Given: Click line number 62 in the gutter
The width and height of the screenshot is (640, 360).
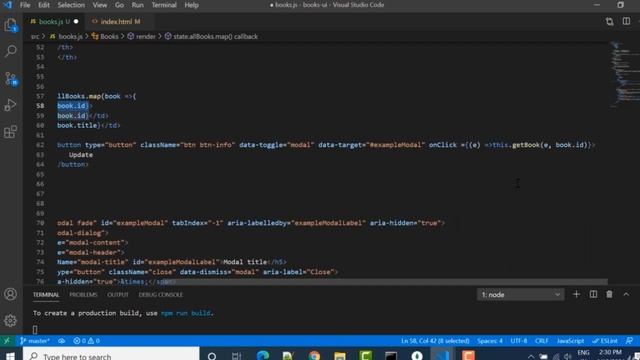Looking at the screenshot, I should click(40, 145).
